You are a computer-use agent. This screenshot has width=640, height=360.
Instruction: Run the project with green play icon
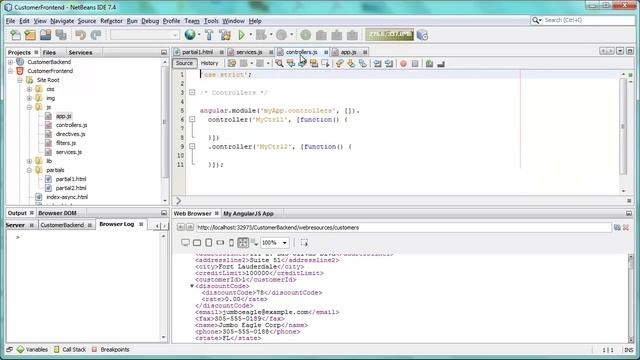click(242, 35)
